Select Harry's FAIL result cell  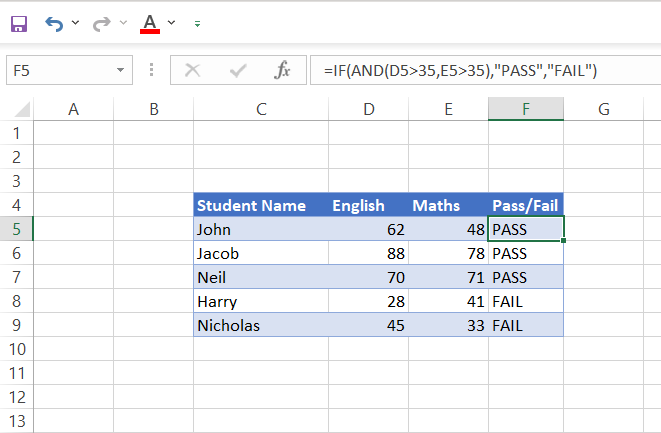[x=525, y=301]
